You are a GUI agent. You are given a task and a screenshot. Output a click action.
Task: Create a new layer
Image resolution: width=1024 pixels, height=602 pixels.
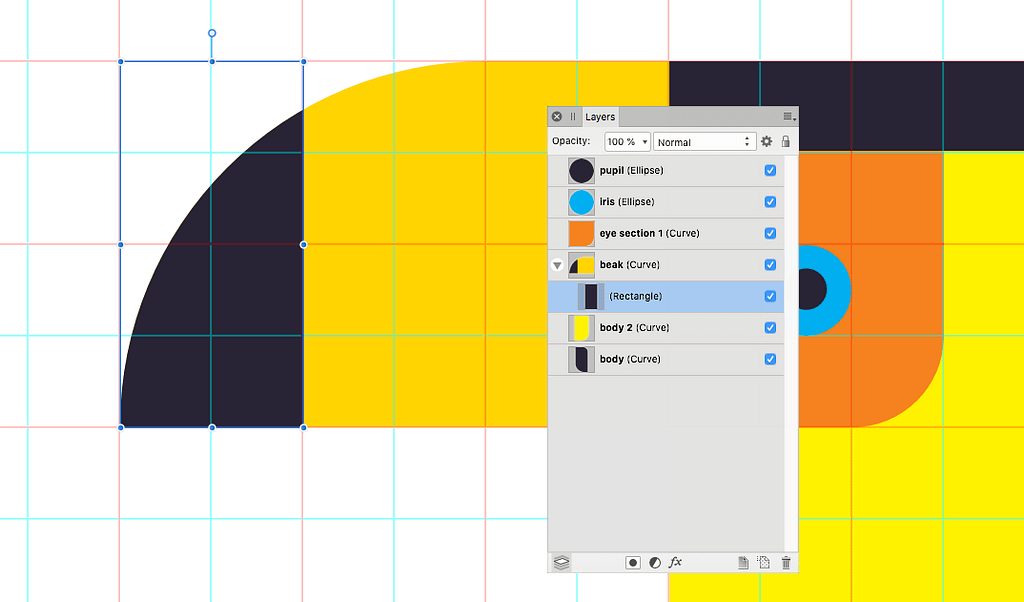pos(743,562)
